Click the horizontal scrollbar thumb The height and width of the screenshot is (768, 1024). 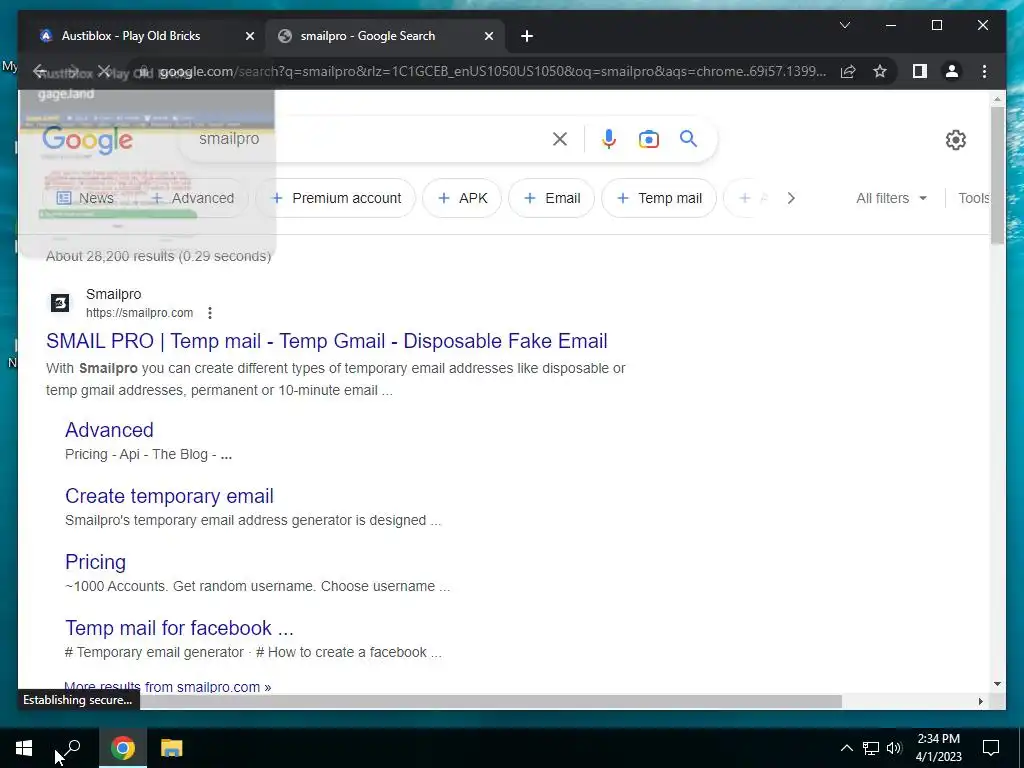click(x=490, y=701)
